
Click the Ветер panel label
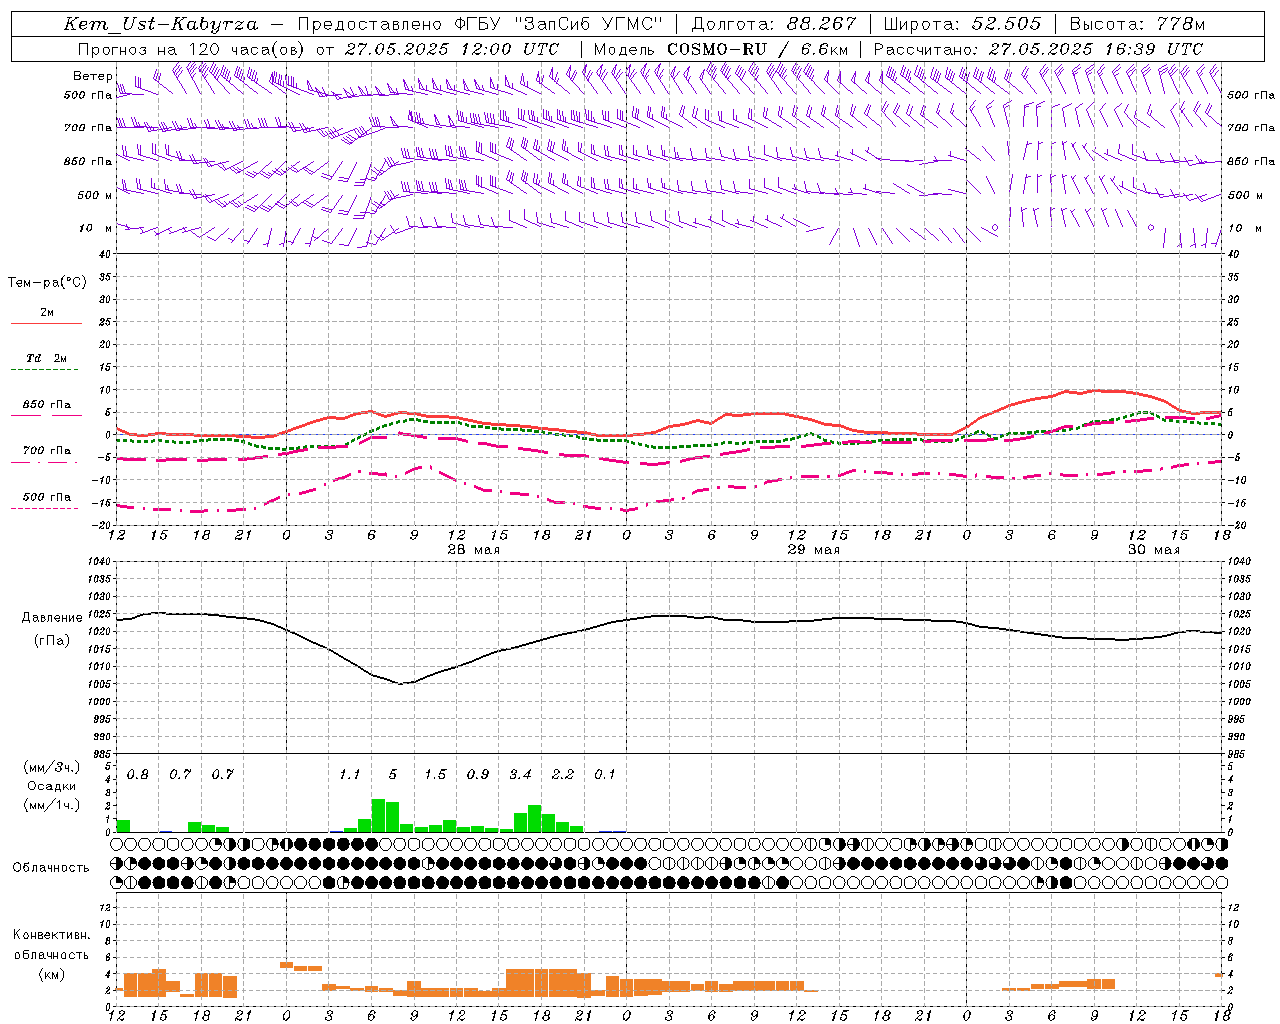point(92,76)
